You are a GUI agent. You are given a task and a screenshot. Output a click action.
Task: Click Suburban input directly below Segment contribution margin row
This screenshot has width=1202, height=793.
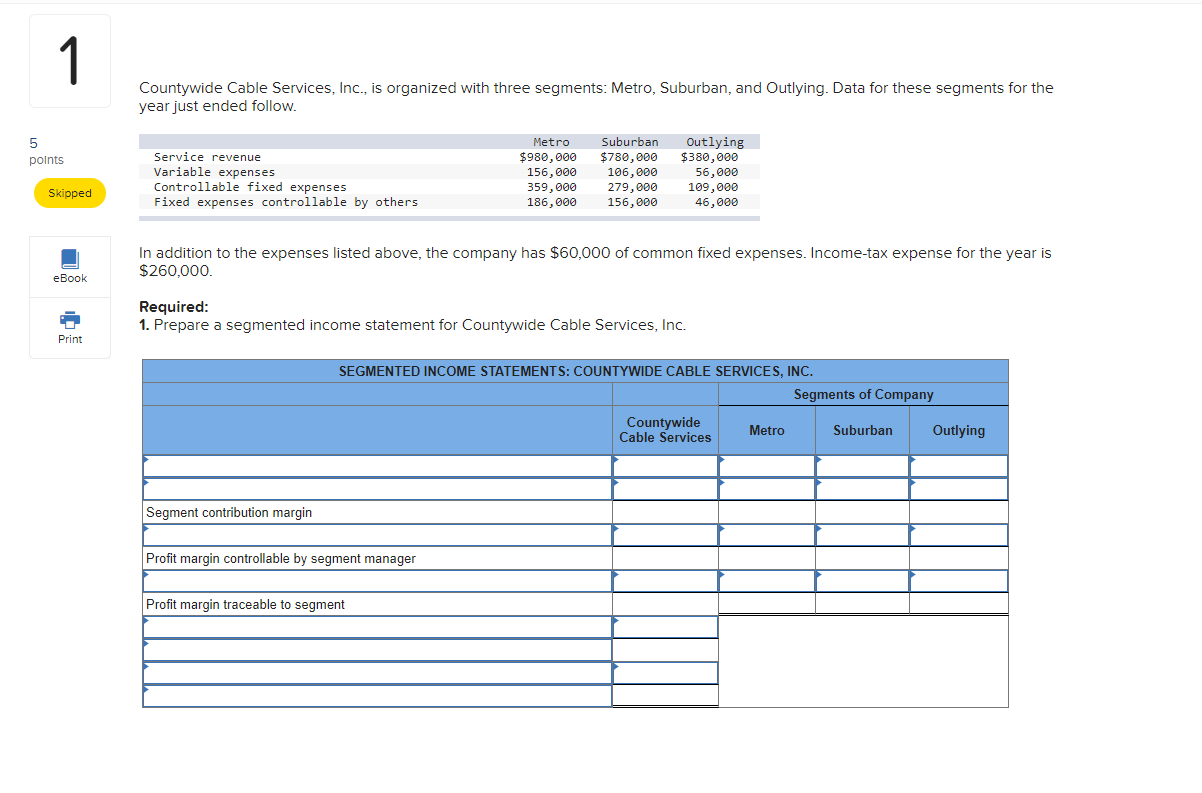(862, 535)
